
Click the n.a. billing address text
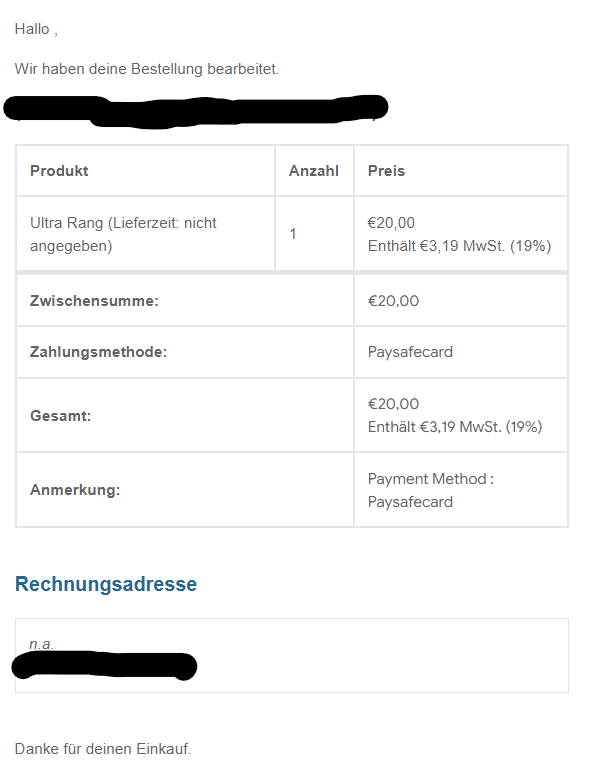point(41,644)
